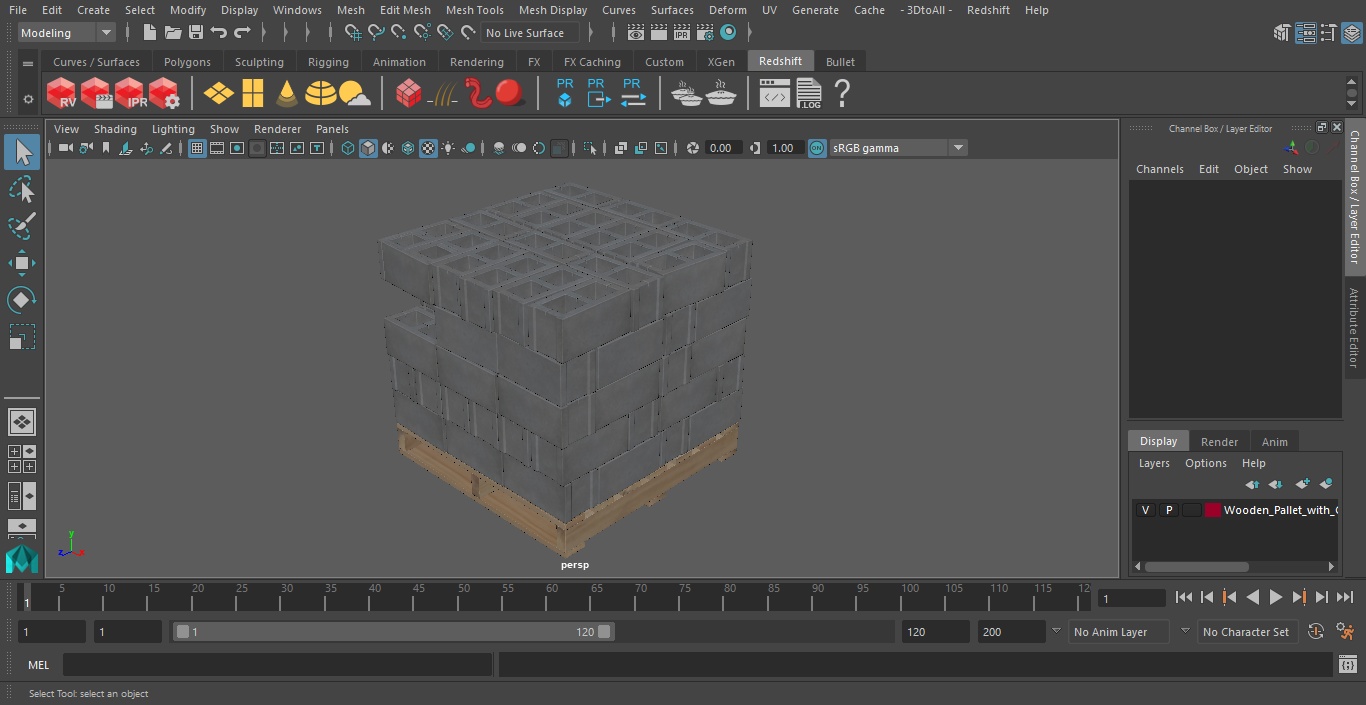1366x705 pixels.
Task: Open the Modeling menu set dropdown
Action: click(67, 33)
